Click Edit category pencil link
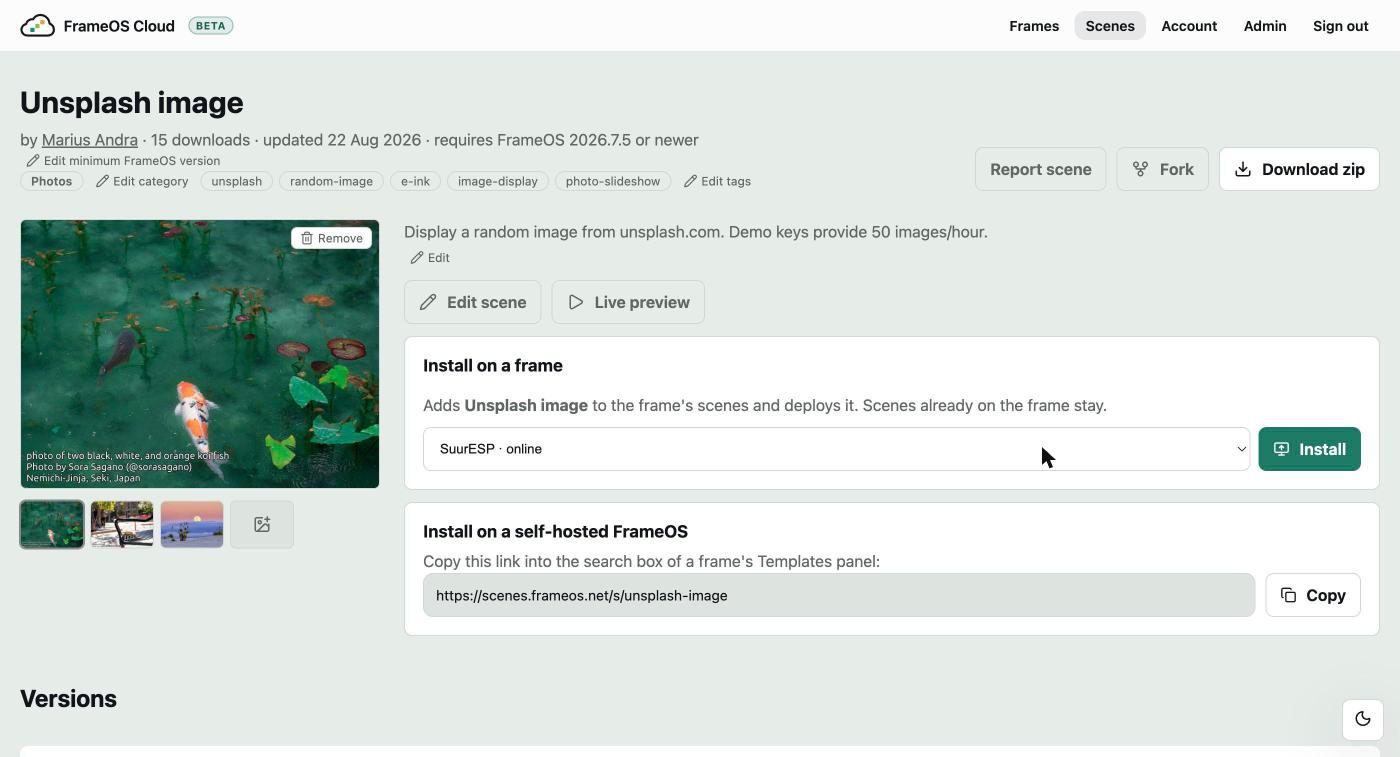1400x757 pixels. point(142,181)
